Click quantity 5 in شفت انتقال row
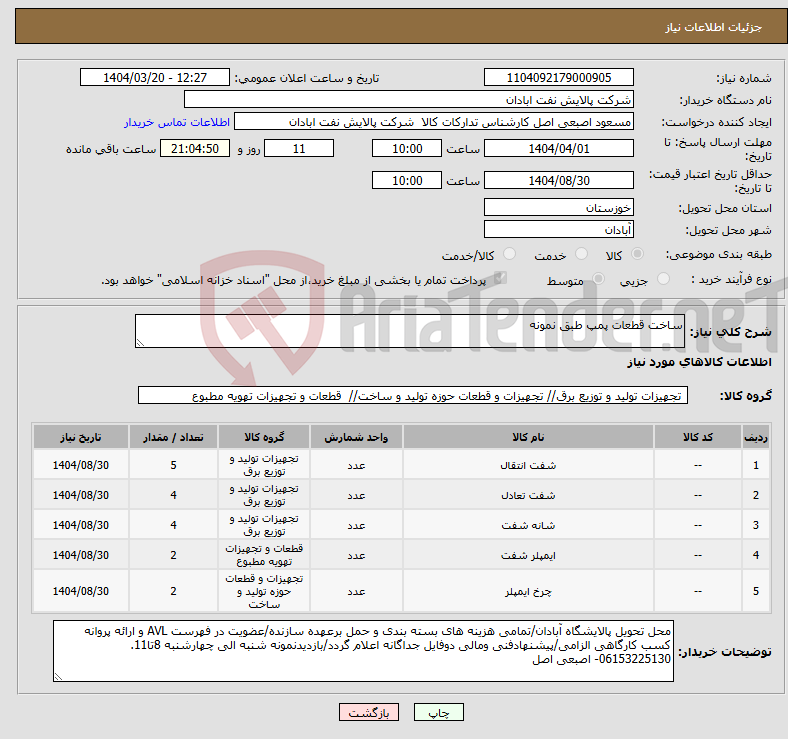The width and height of the screenshot is (788, 739). pos(173,465)
